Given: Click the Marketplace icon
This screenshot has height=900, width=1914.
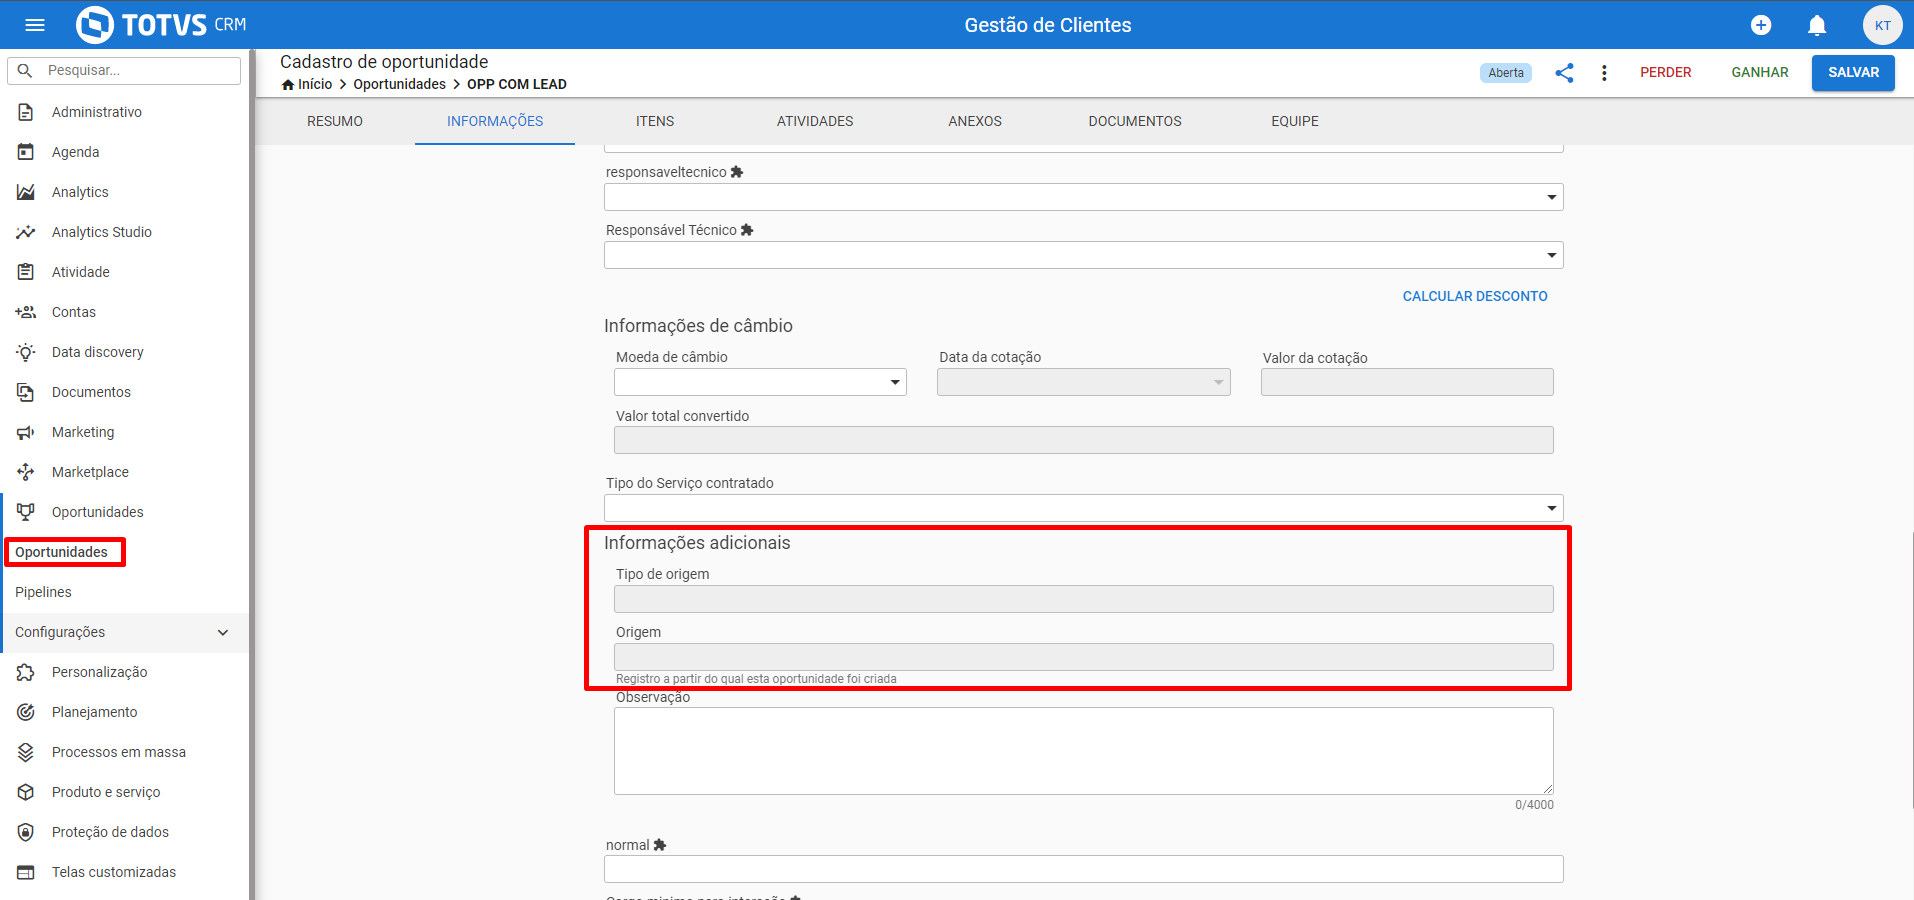Looking at the screenshot, I should coord(26,472).
